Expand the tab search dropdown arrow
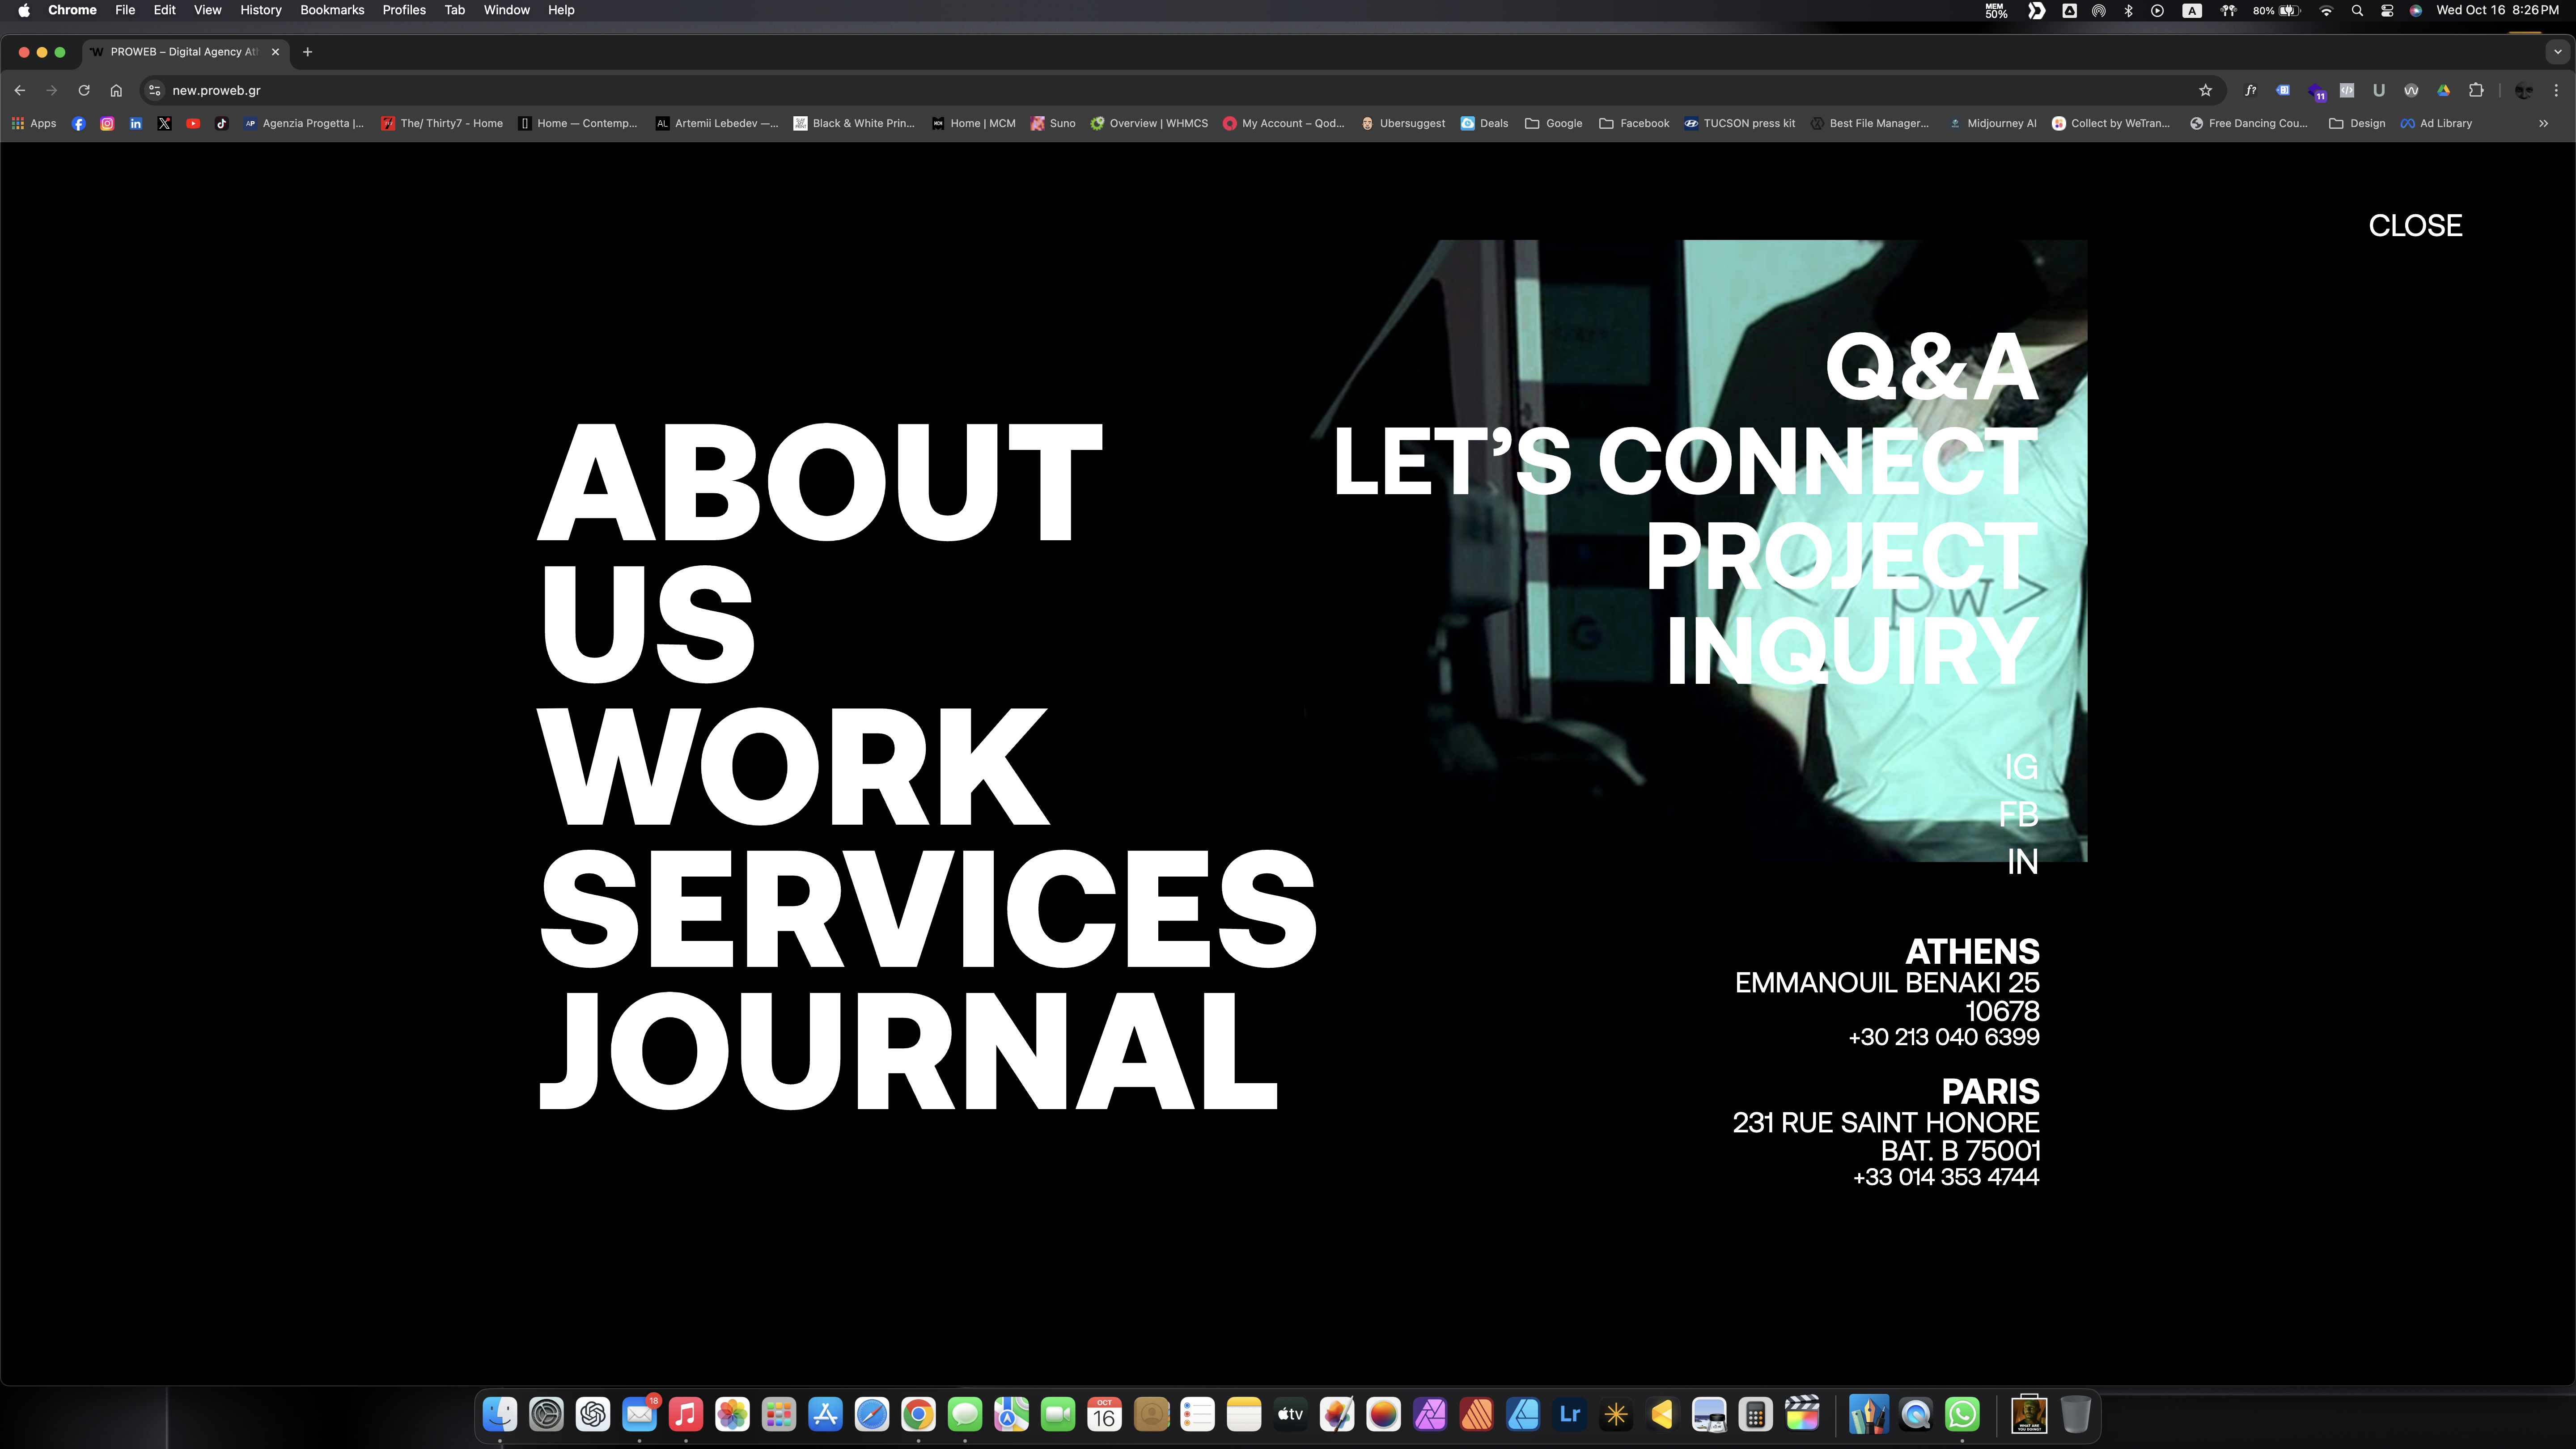 tap(2558, 52)
